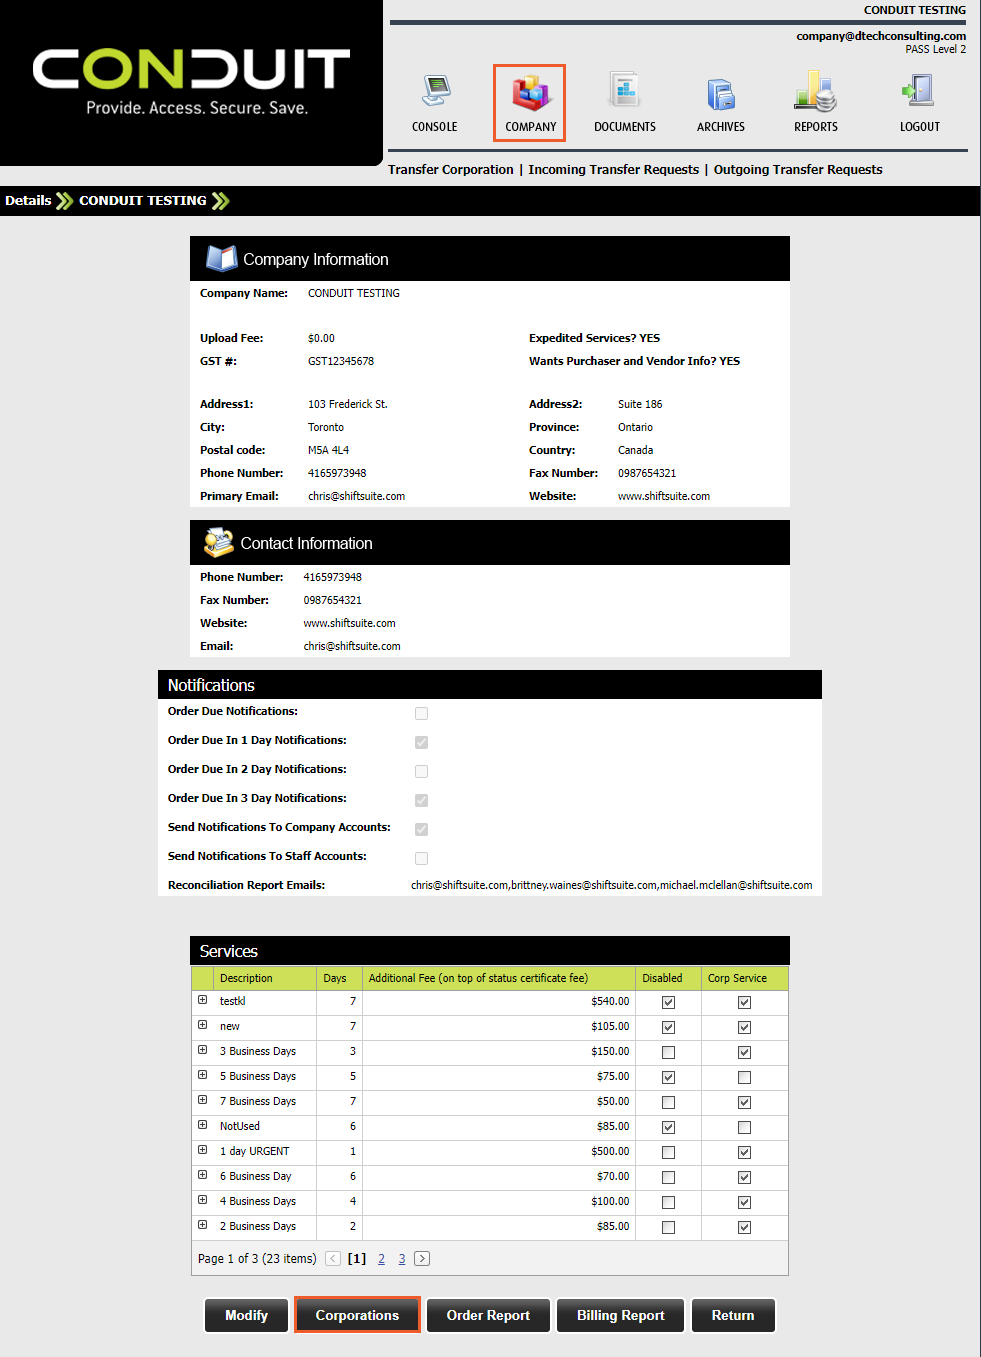The image size is (981, 1357).
Task: Click the green chevrons after Details
Action: pyautogui.click(x=65, y=201)
